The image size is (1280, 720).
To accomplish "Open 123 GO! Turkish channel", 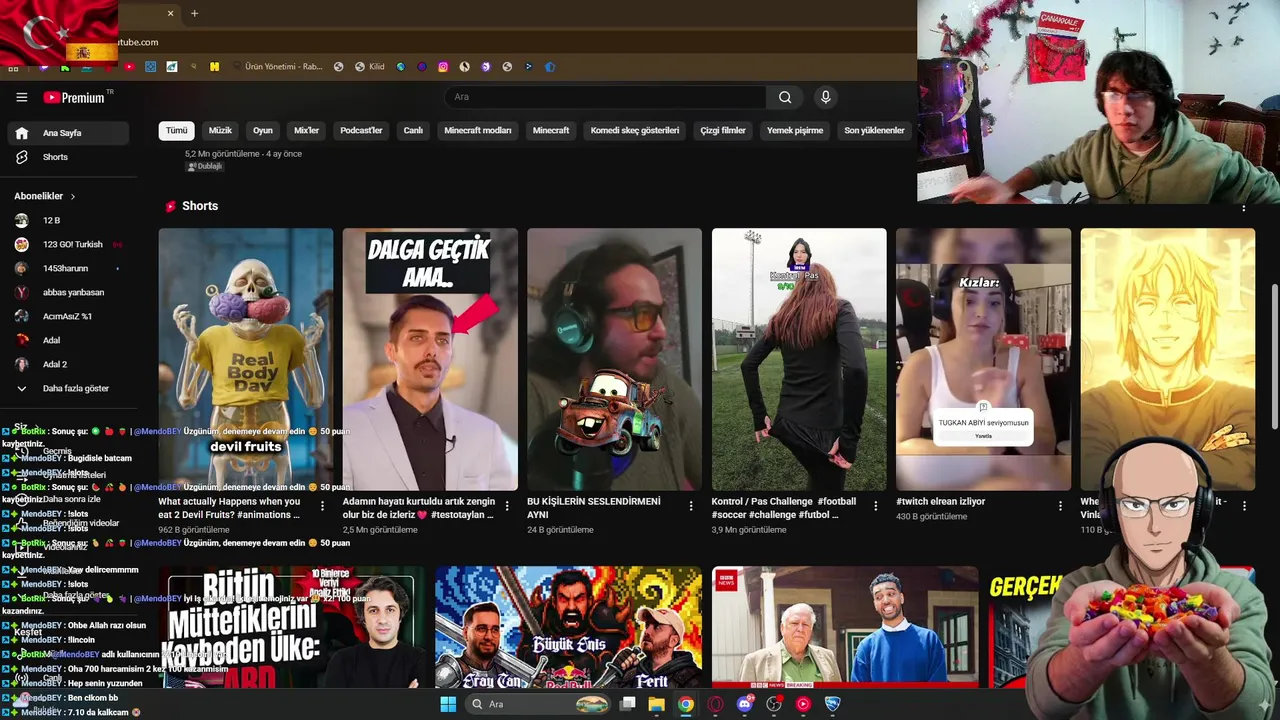I will [68, 244].
